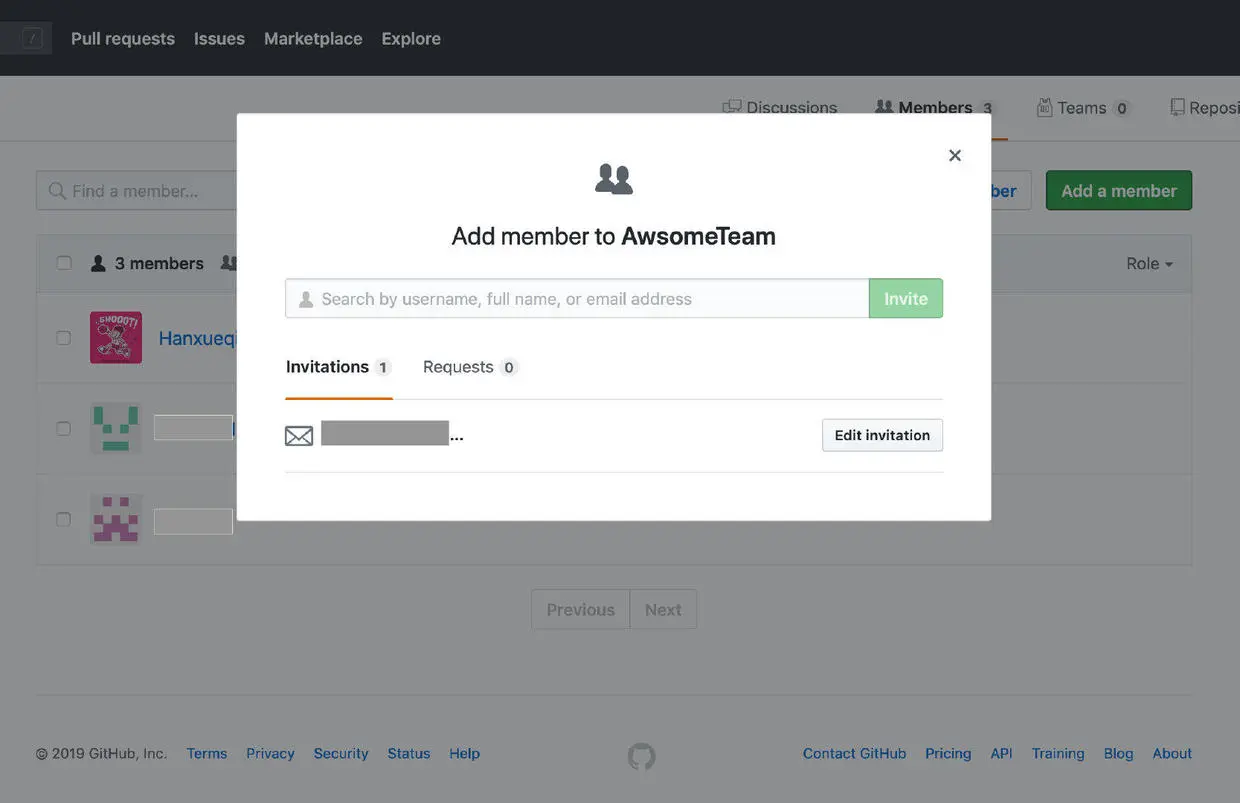
Task: Open the Status footer link
Action: click(x=409, y=753)
